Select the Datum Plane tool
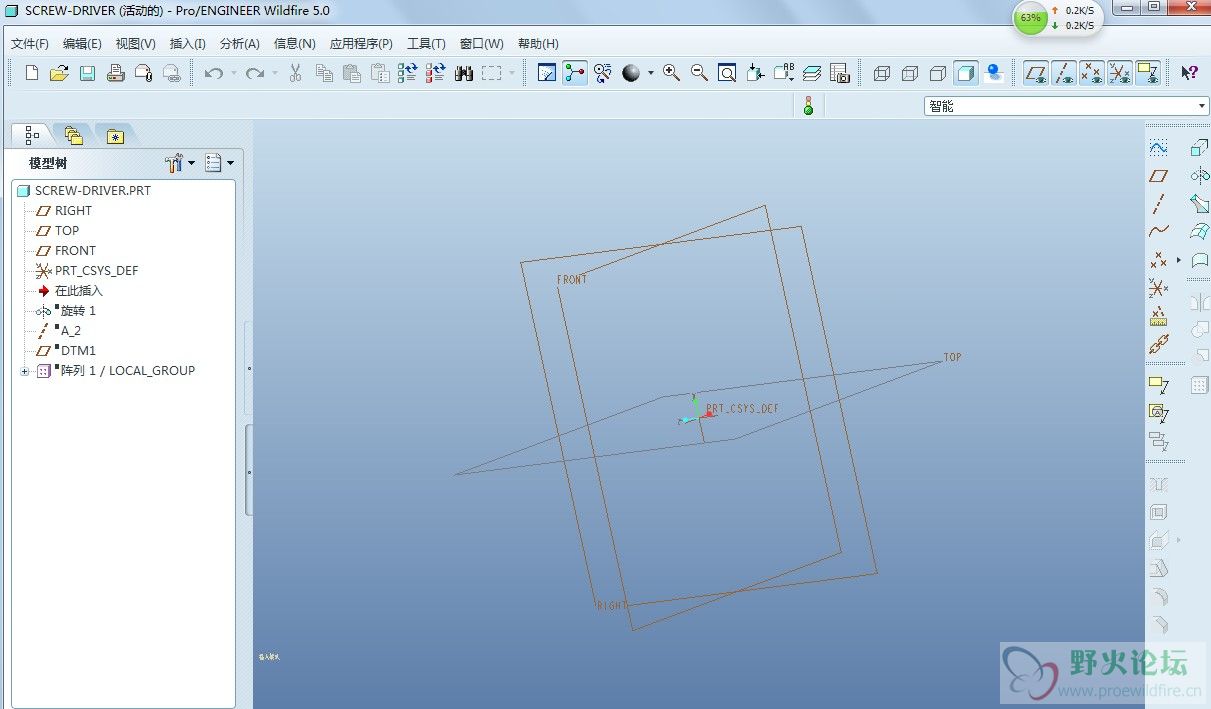 click(1159, 175)
